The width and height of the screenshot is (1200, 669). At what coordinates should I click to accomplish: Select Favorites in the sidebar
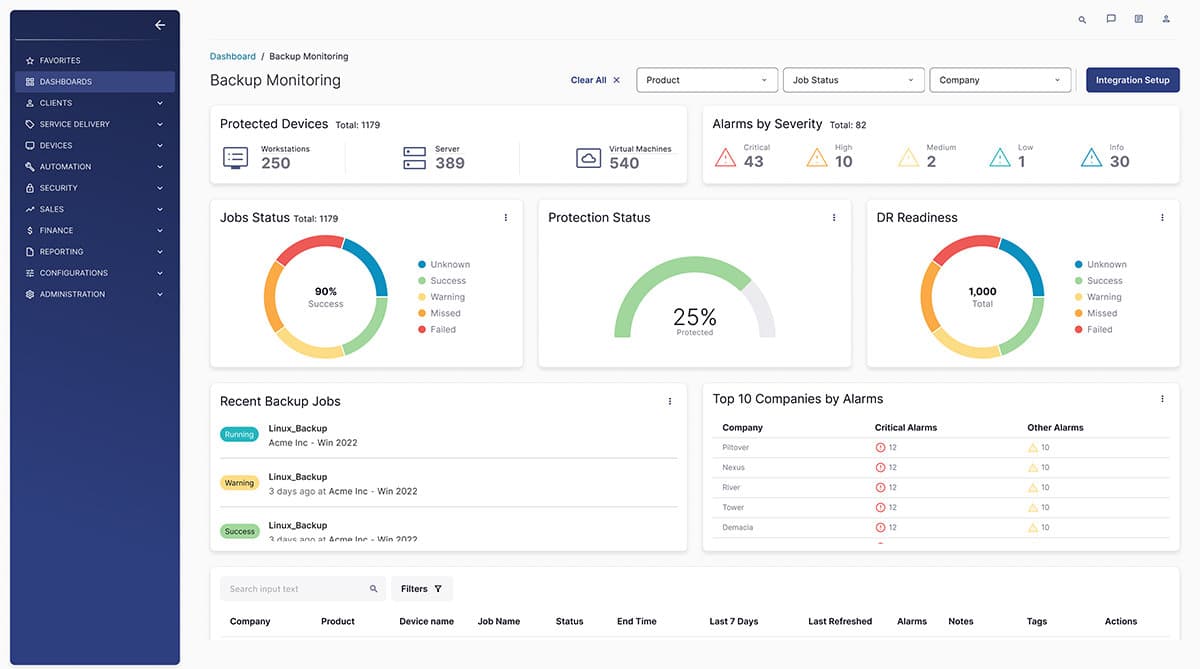click(95, 61)
